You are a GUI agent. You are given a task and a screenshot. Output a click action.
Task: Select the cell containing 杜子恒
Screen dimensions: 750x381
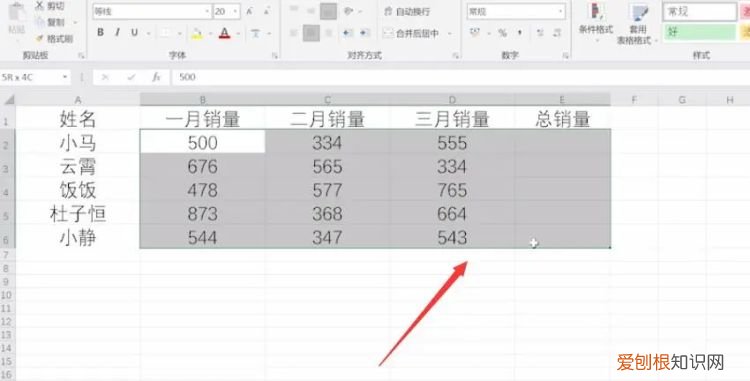77,214
